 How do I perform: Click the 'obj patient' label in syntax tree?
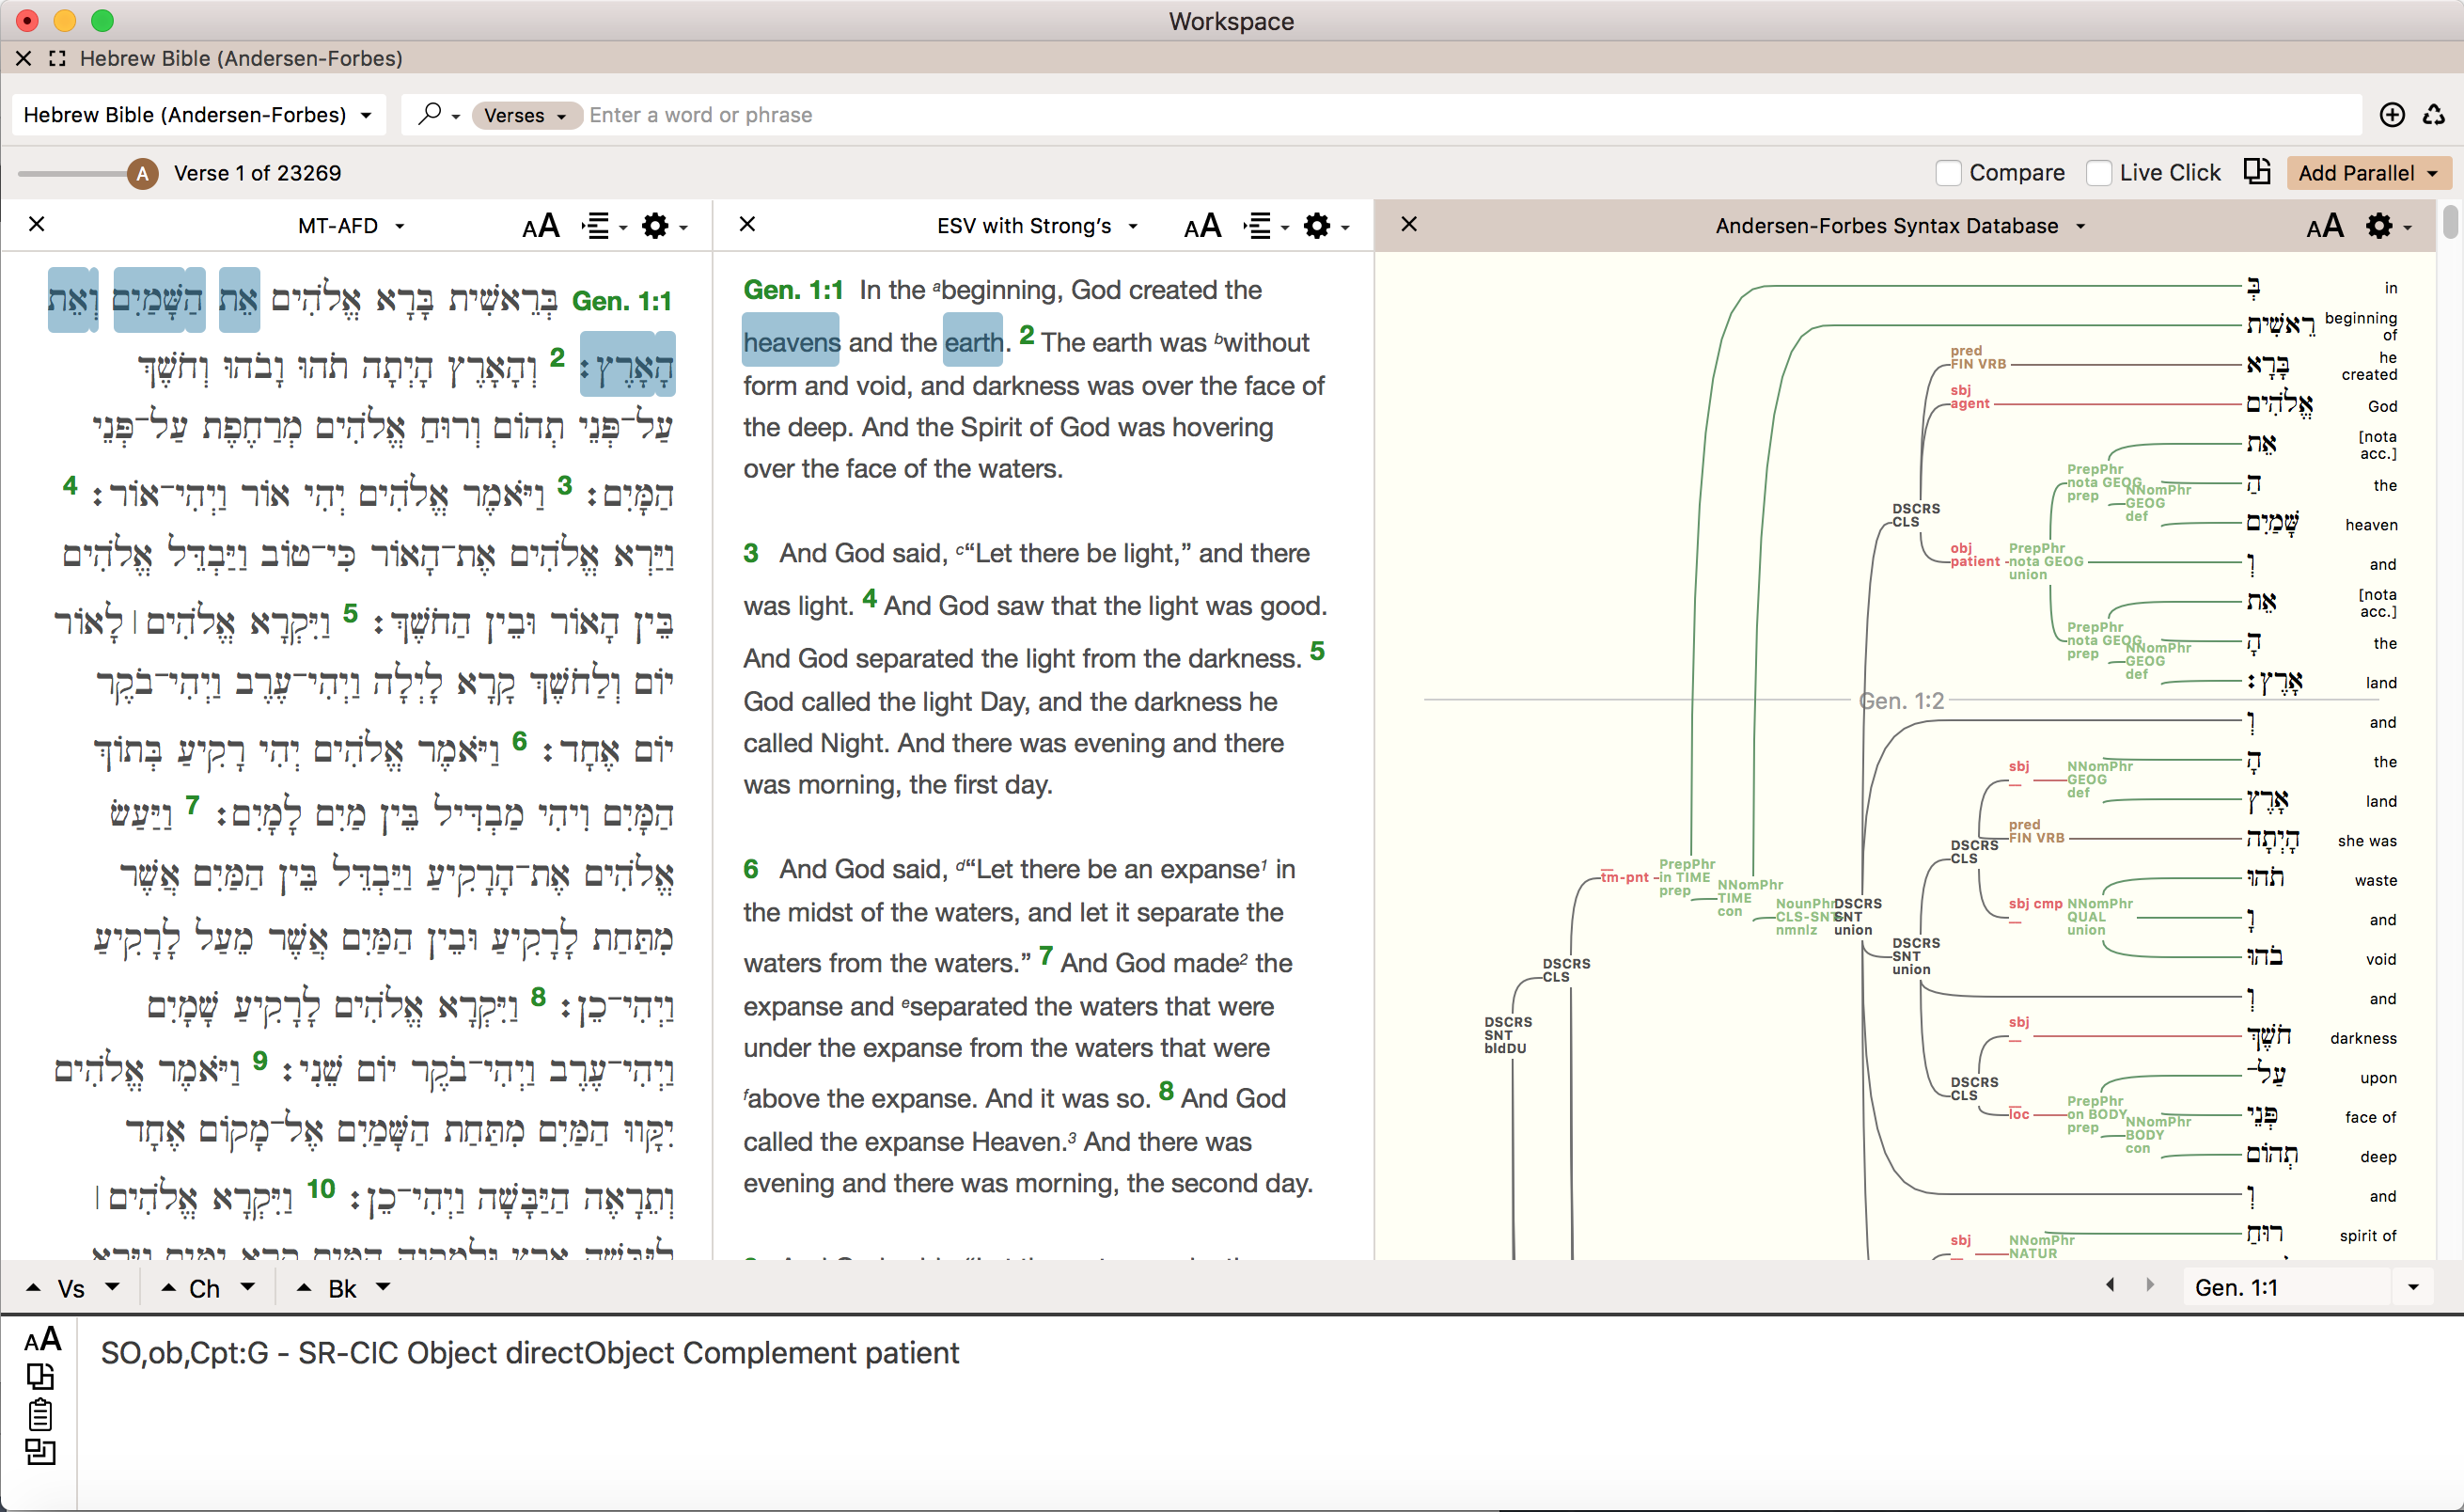[1974, 555]
